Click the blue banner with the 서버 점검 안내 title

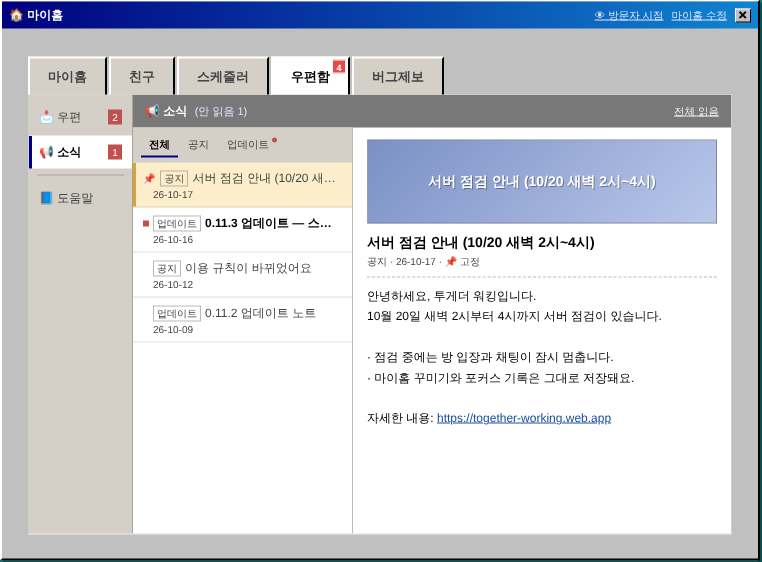coord(541,181)
